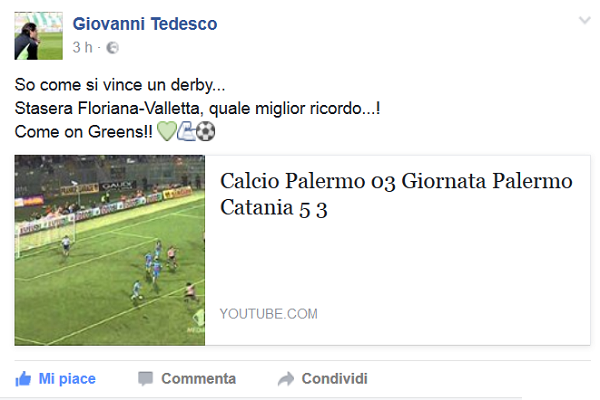Click the speech bubble icon beside Commenta
Viewport: 600px width, 400px height.
pyautogui.click(x=145, y=379)
